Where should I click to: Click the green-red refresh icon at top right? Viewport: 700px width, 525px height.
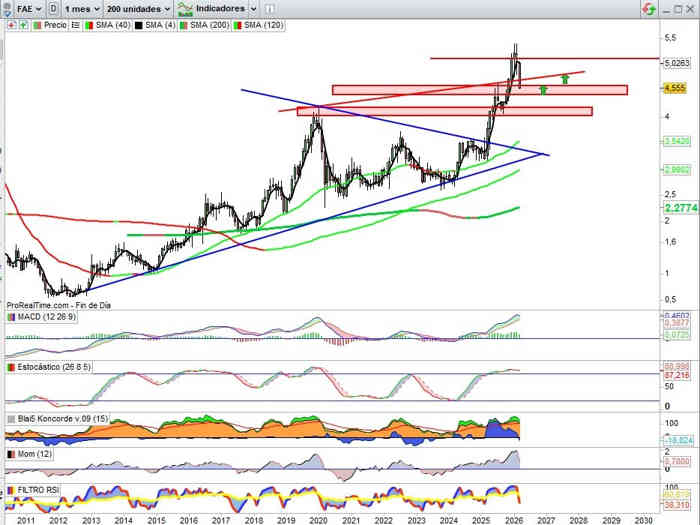point(649,9)
